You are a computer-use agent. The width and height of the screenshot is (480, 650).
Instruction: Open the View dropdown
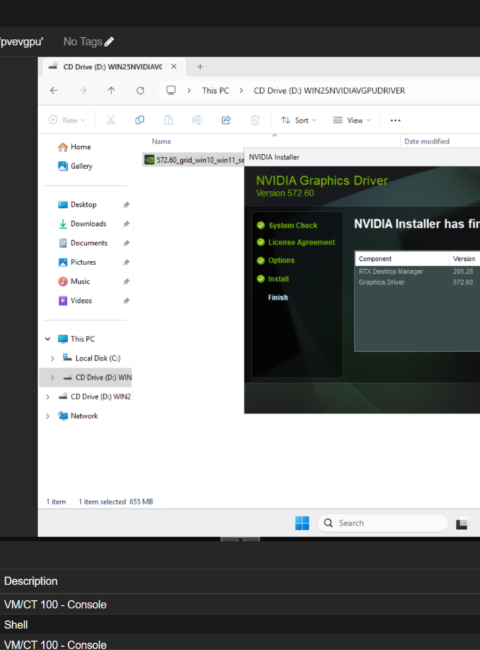coord(352,120)
